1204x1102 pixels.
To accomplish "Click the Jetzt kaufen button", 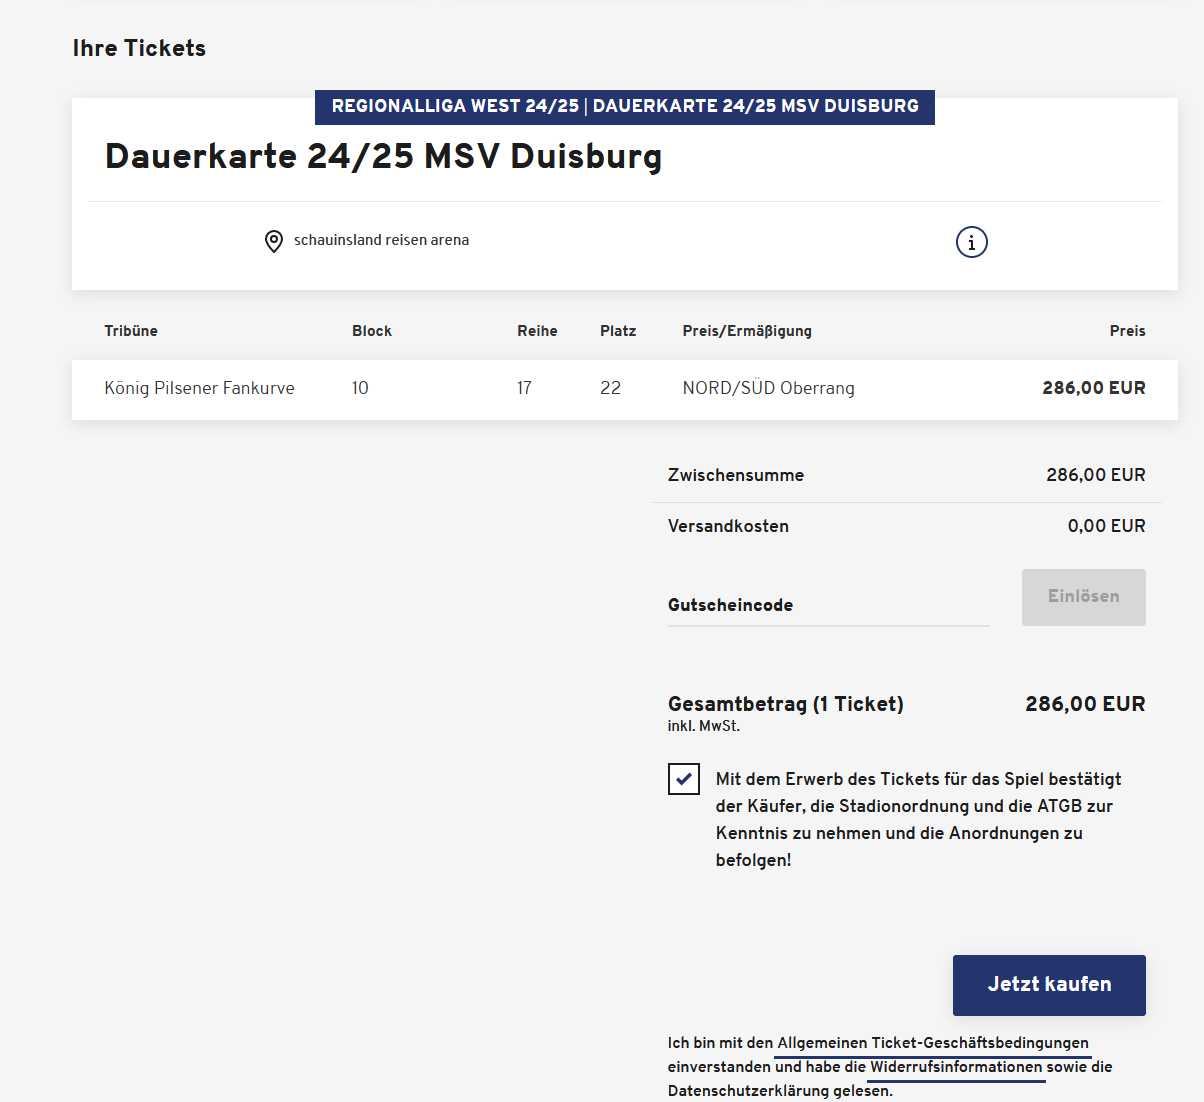I will coord(1049,985).
